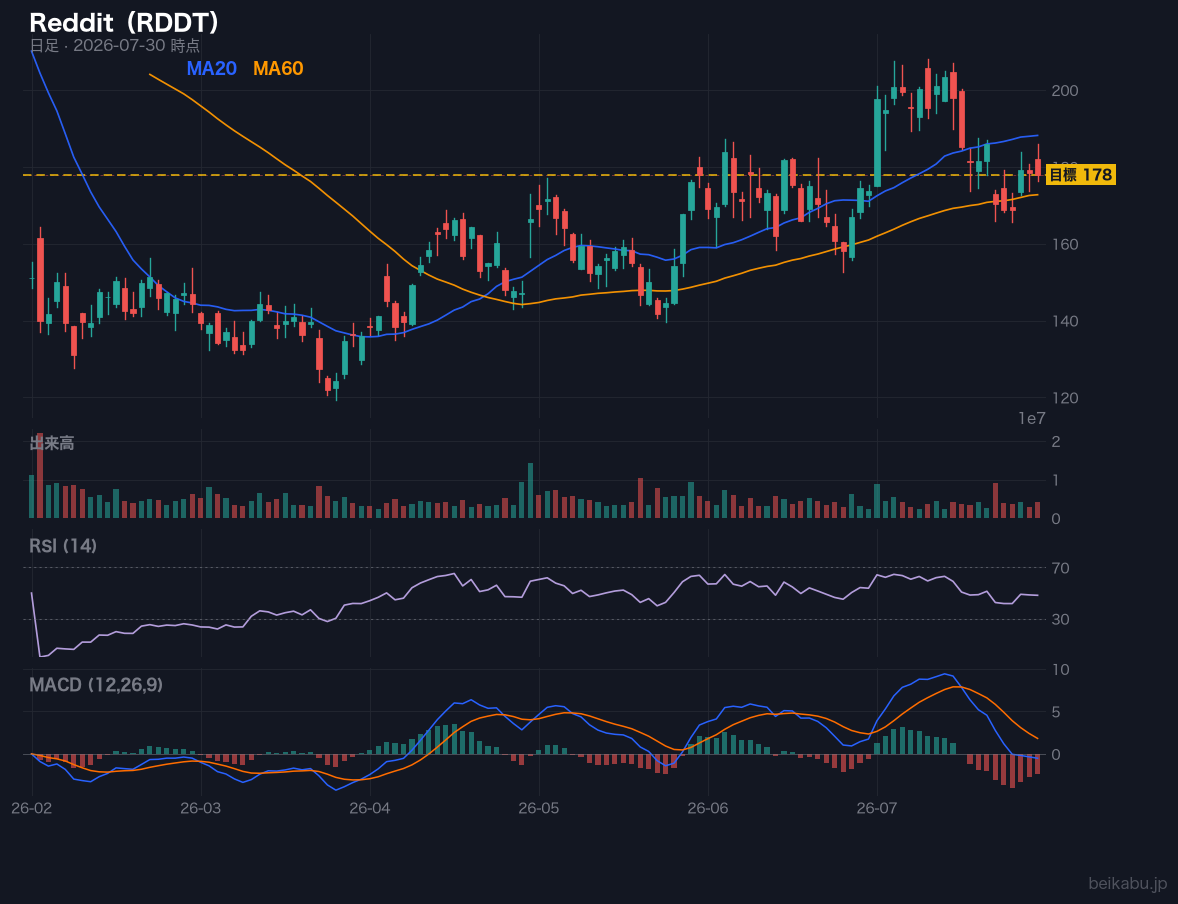The width and height of the screenshot is (1178, 904).
Task: Click the date subtitle 日足 · 2026-07-30 時点
Action: [114, 45]
